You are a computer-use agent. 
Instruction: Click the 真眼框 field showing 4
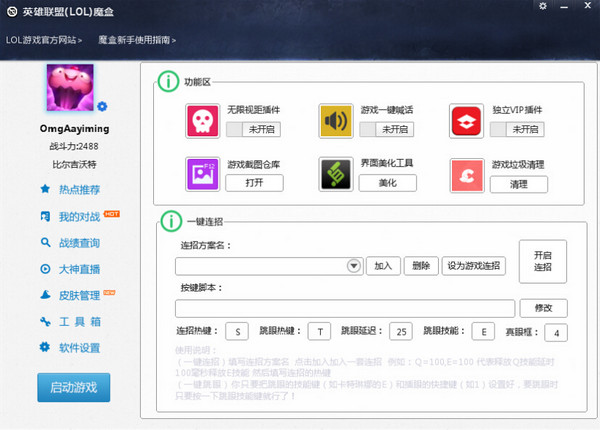pyautogui.click(x=556, y=332)
